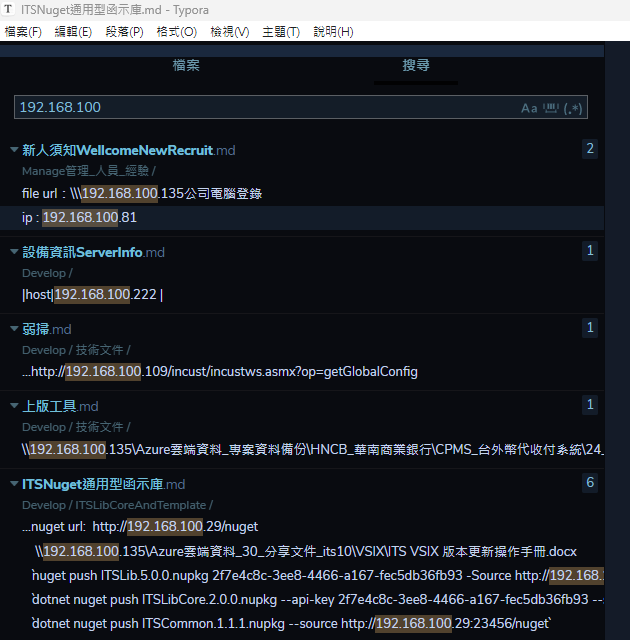Click match count badge 6 for ITSNuget

[x=590, y=482]
